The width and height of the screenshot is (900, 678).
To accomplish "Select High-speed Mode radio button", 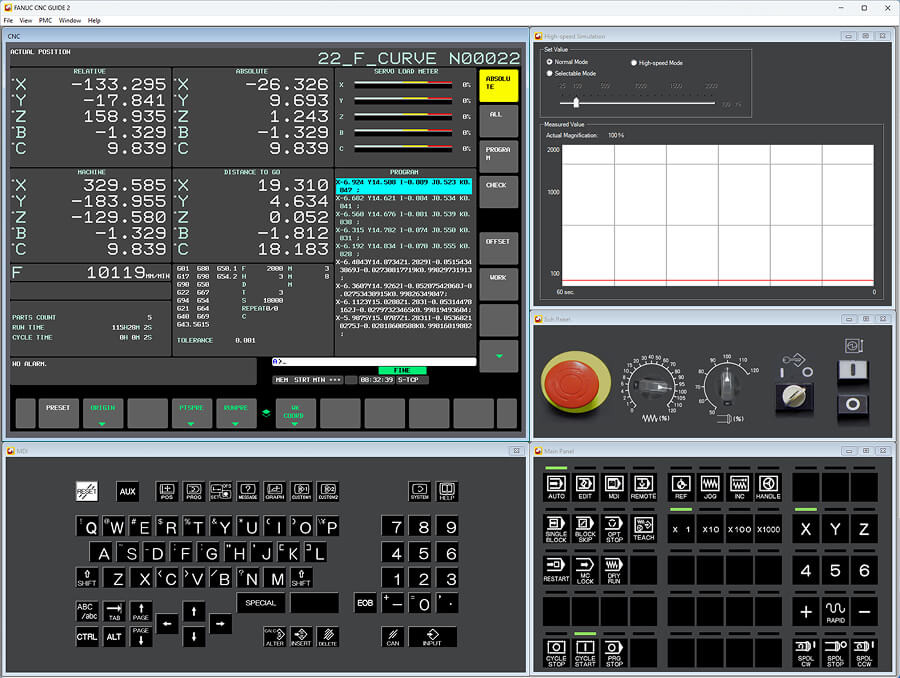I will pos(634,62).
